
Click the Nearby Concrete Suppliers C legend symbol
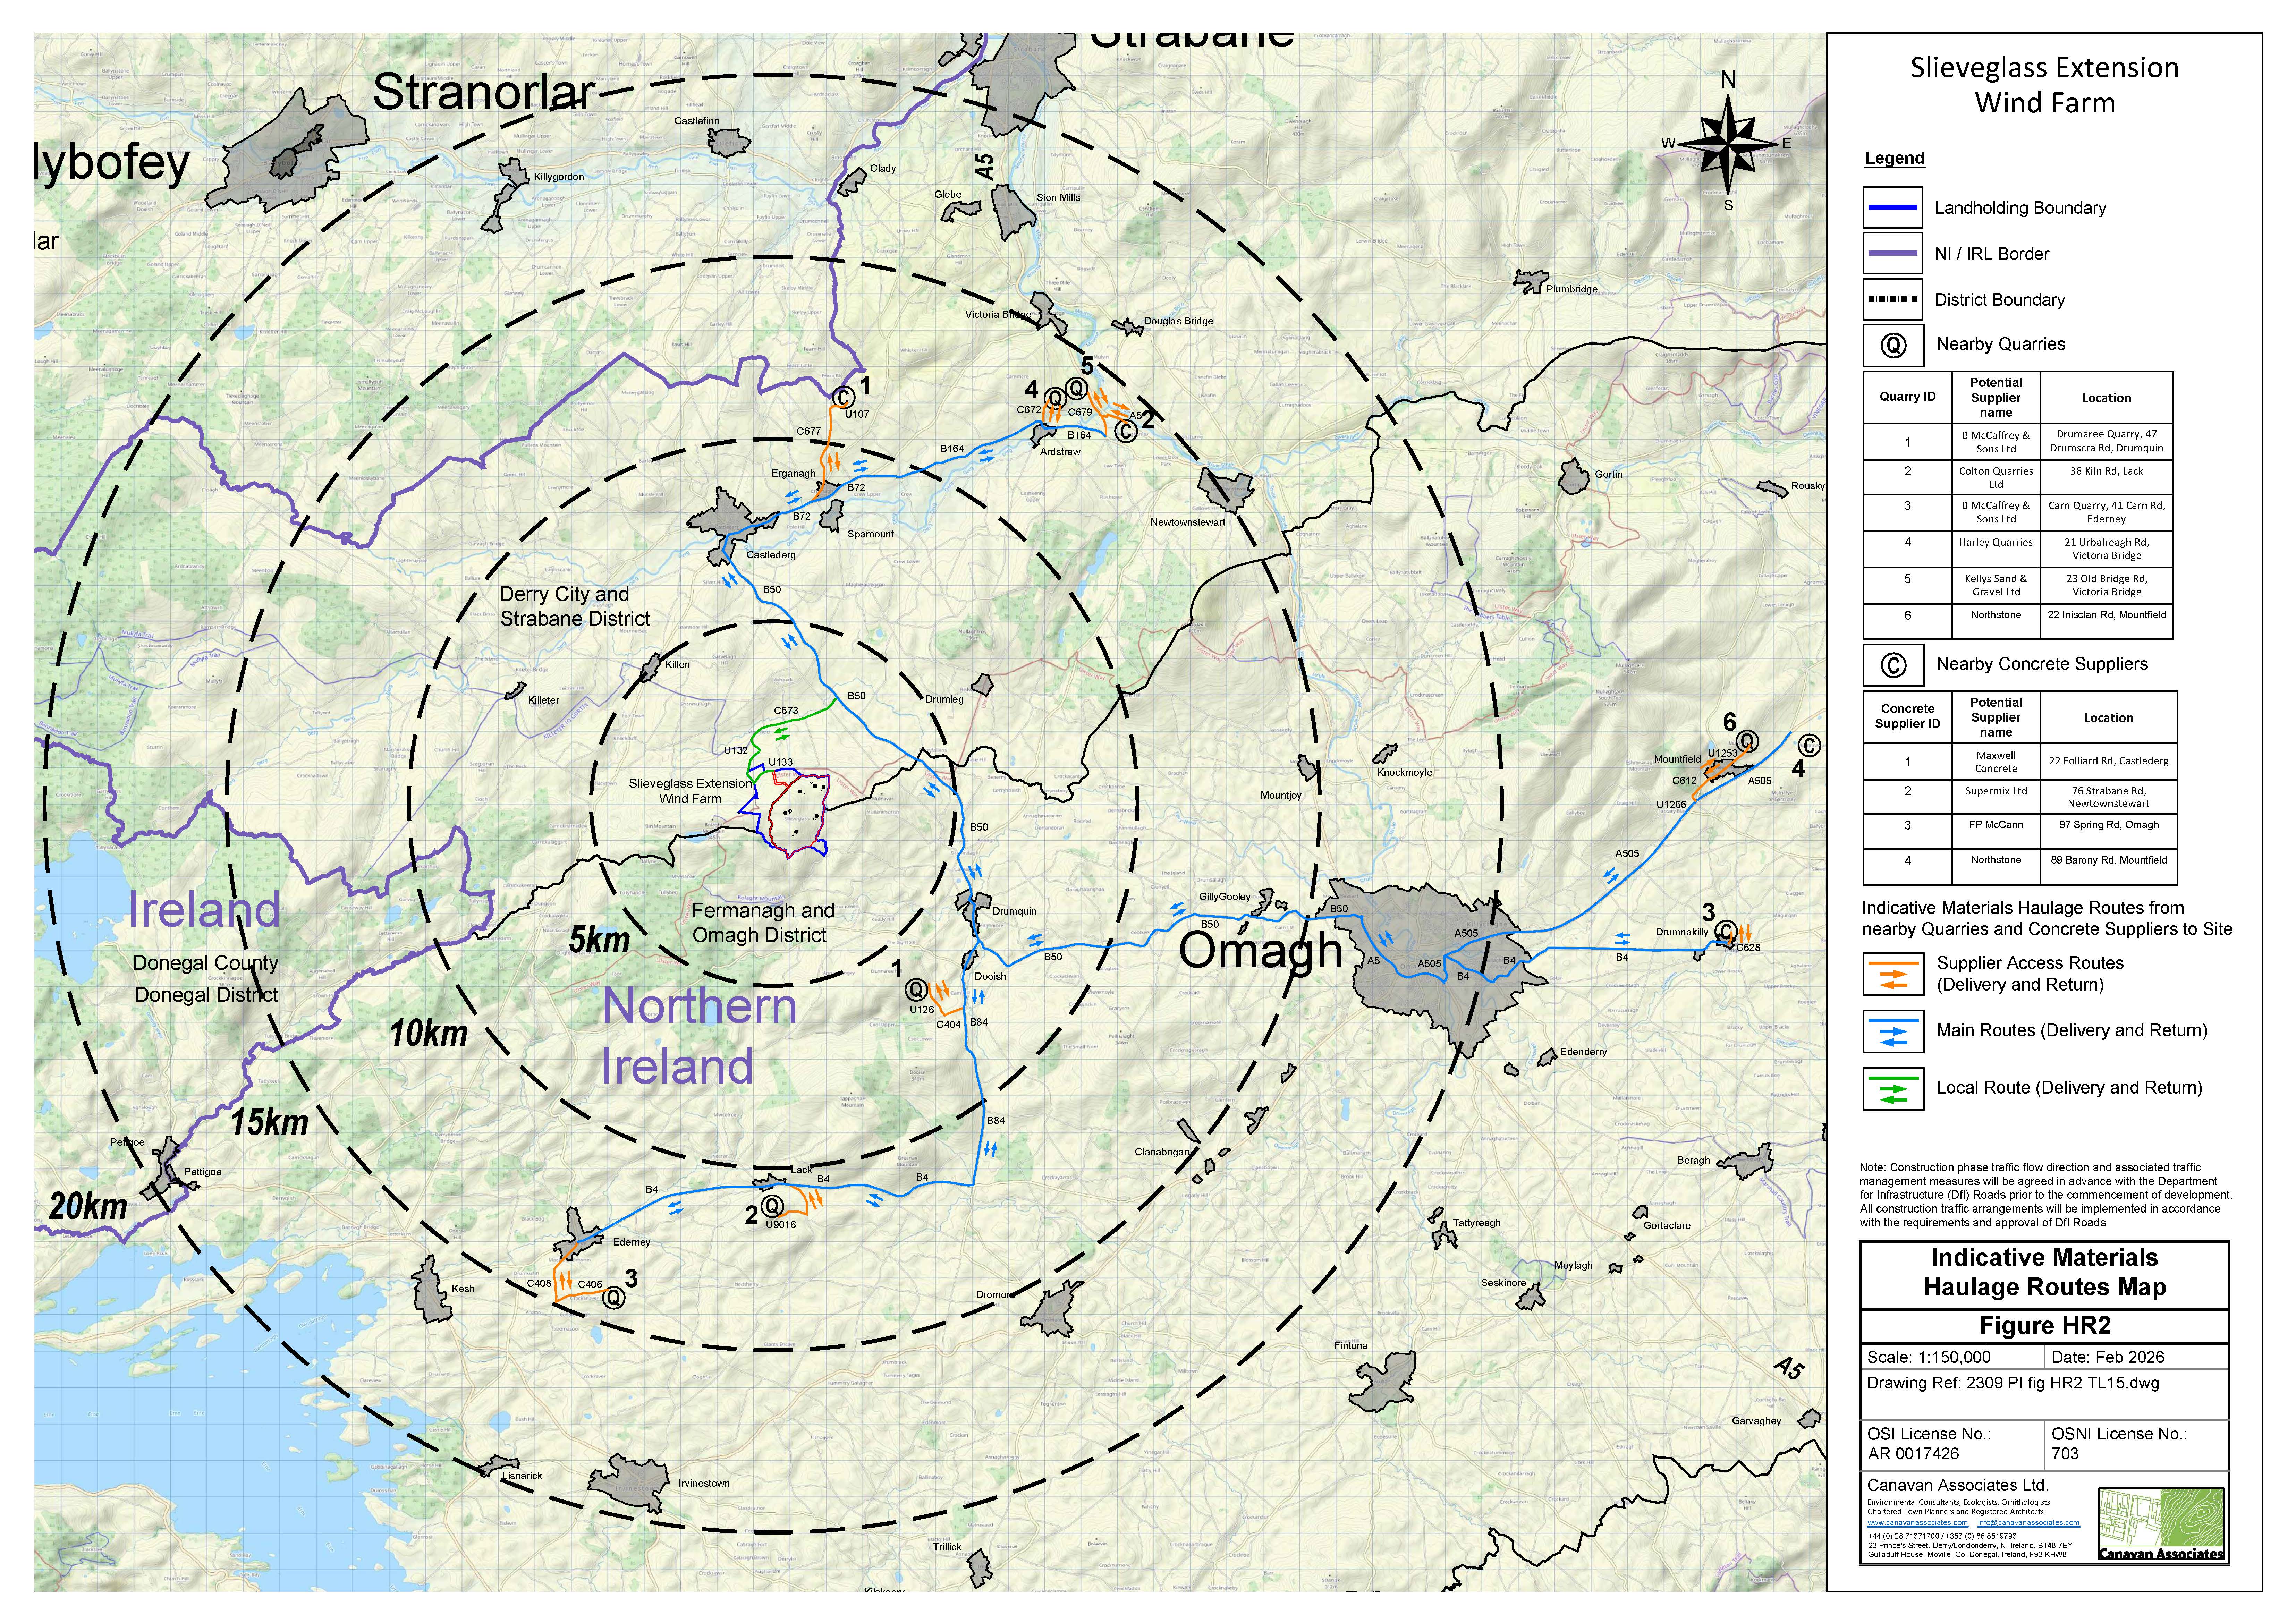pyautogui.click(x=1893, y=665)
